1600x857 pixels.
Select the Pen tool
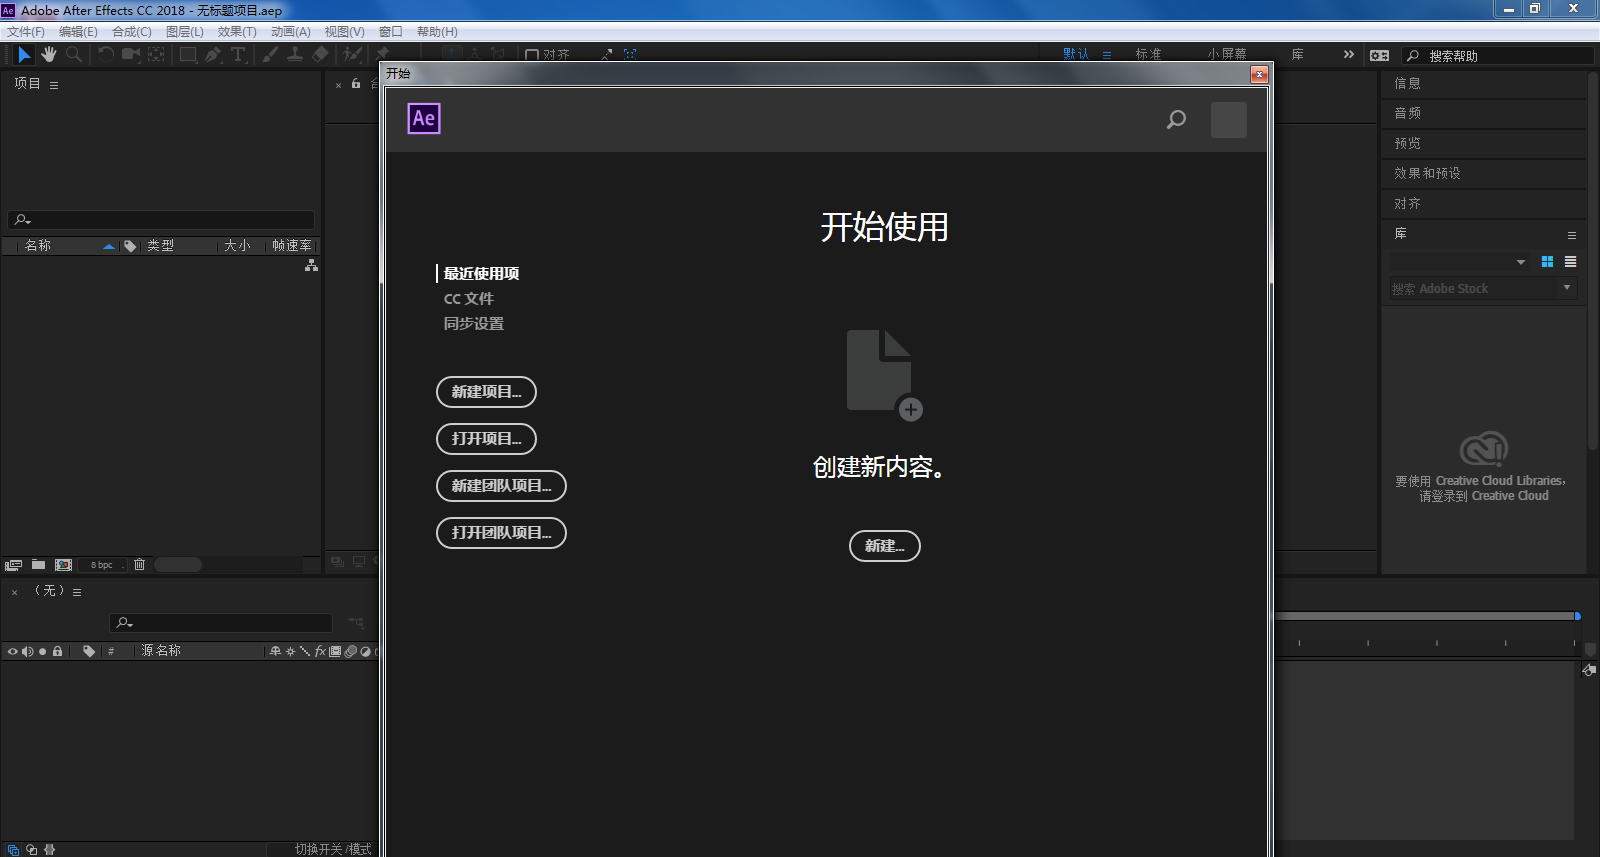point(213,54)
